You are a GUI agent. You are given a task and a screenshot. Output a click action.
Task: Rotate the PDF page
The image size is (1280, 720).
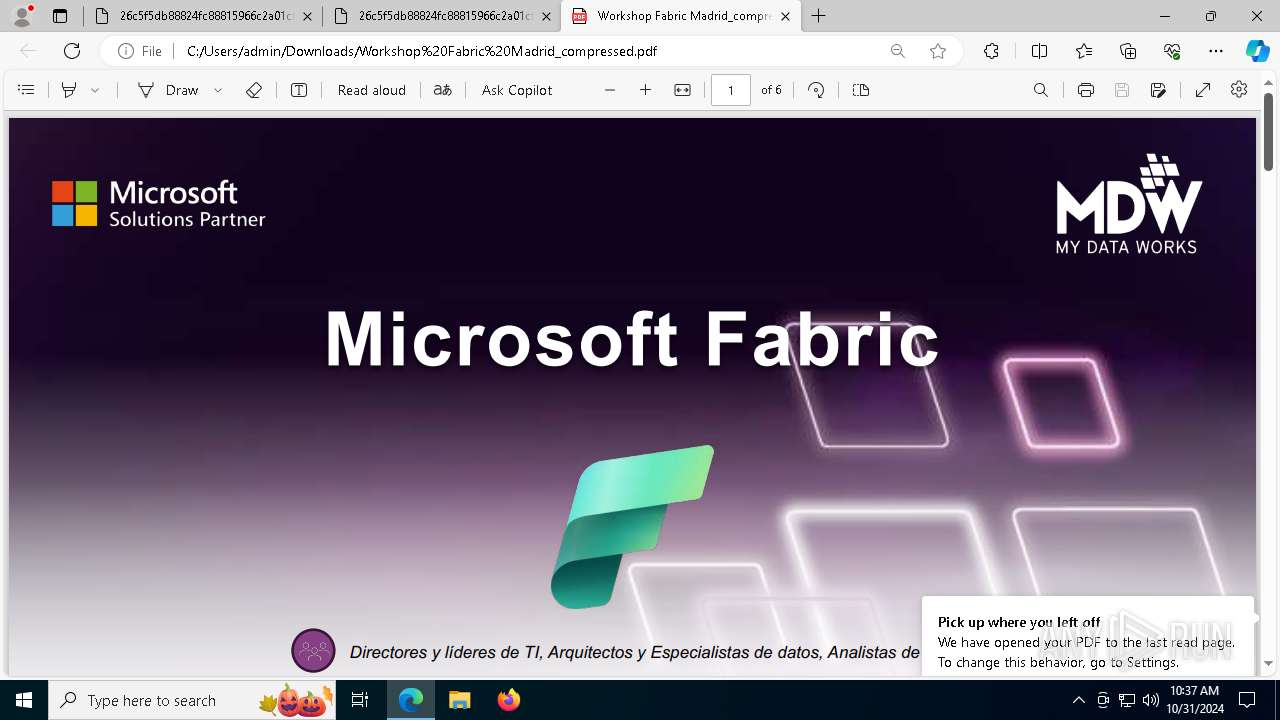(816, 90)
